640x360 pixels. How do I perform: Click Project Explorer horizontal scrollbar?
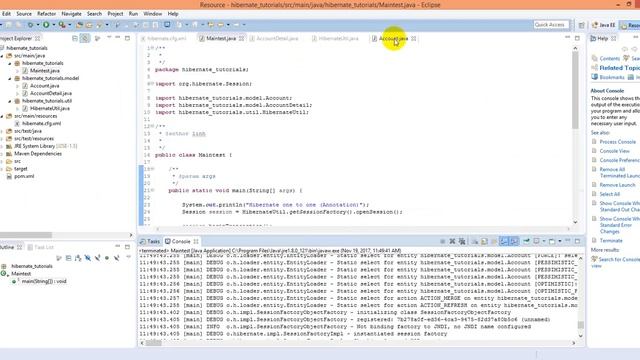[x=26, y=235]
